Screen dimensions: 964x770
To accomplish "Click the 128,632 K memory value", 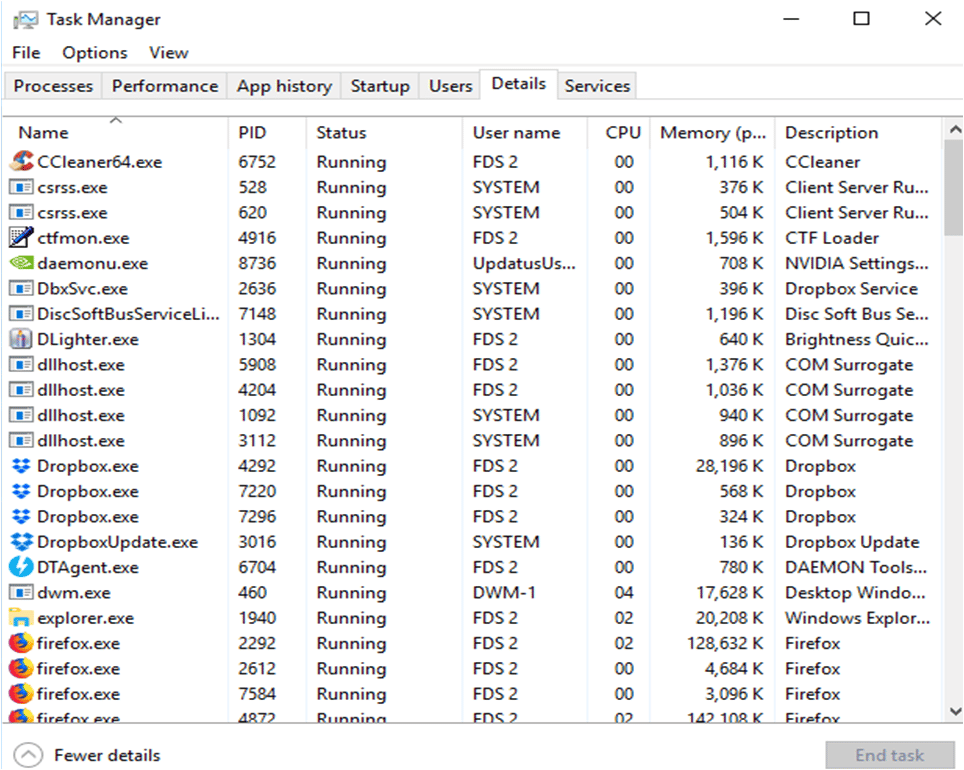I will (725, 643).
